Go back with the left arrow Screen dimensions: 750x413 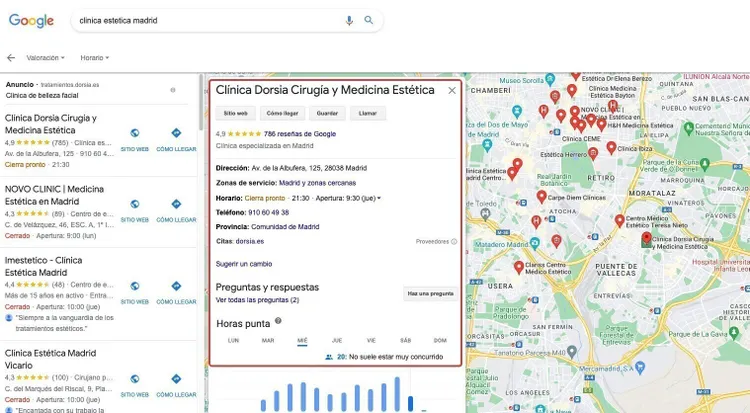(x=11, y=58)
